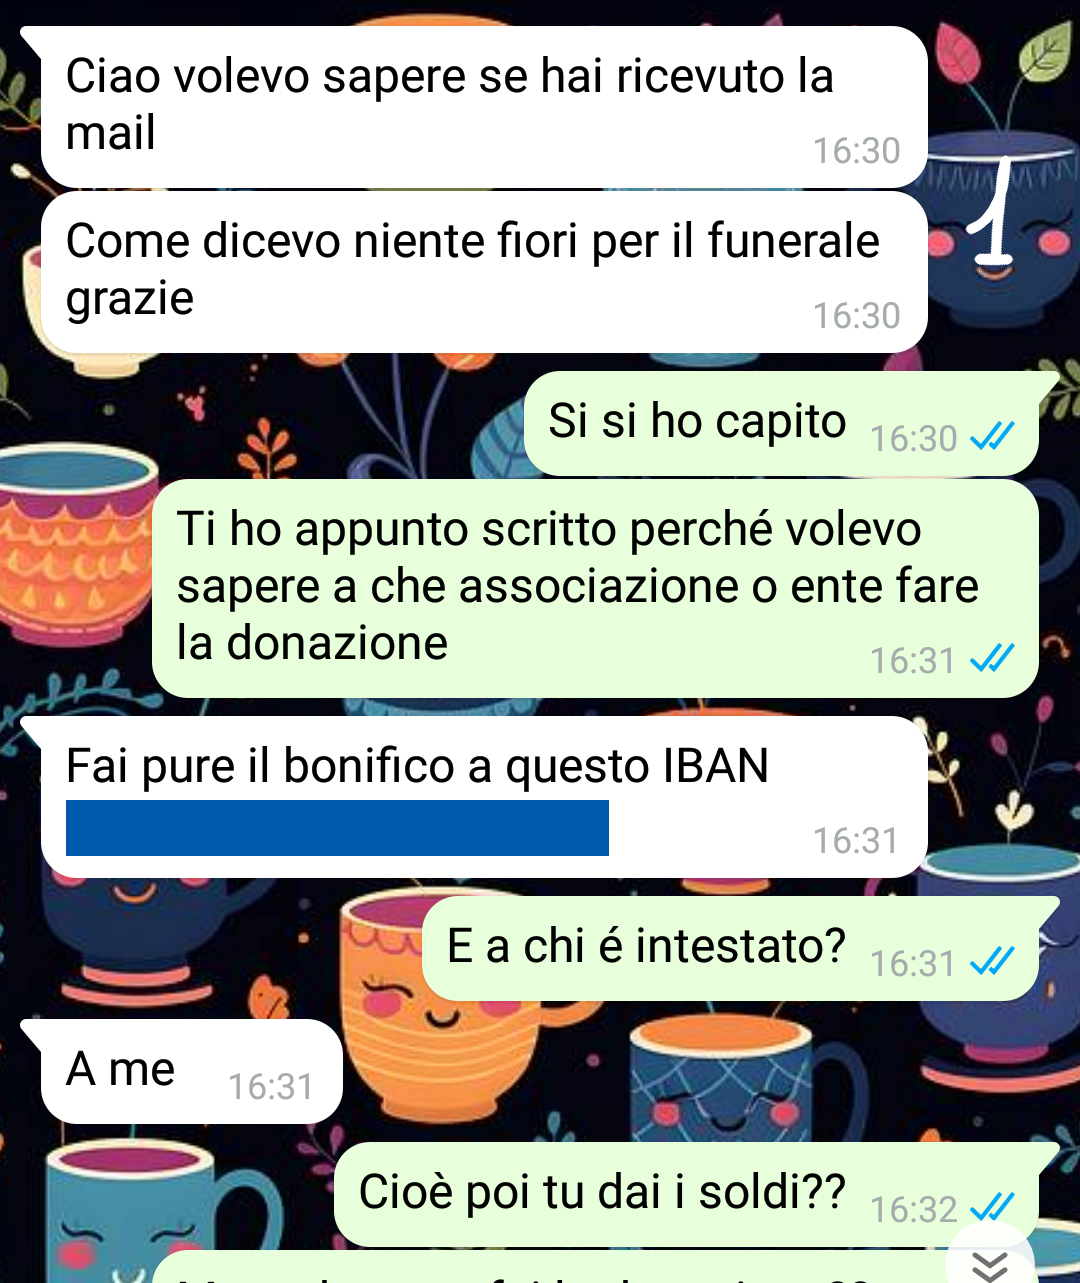
Task: Select the 'E a chi é intestato?' message
Action: point(730,949)
